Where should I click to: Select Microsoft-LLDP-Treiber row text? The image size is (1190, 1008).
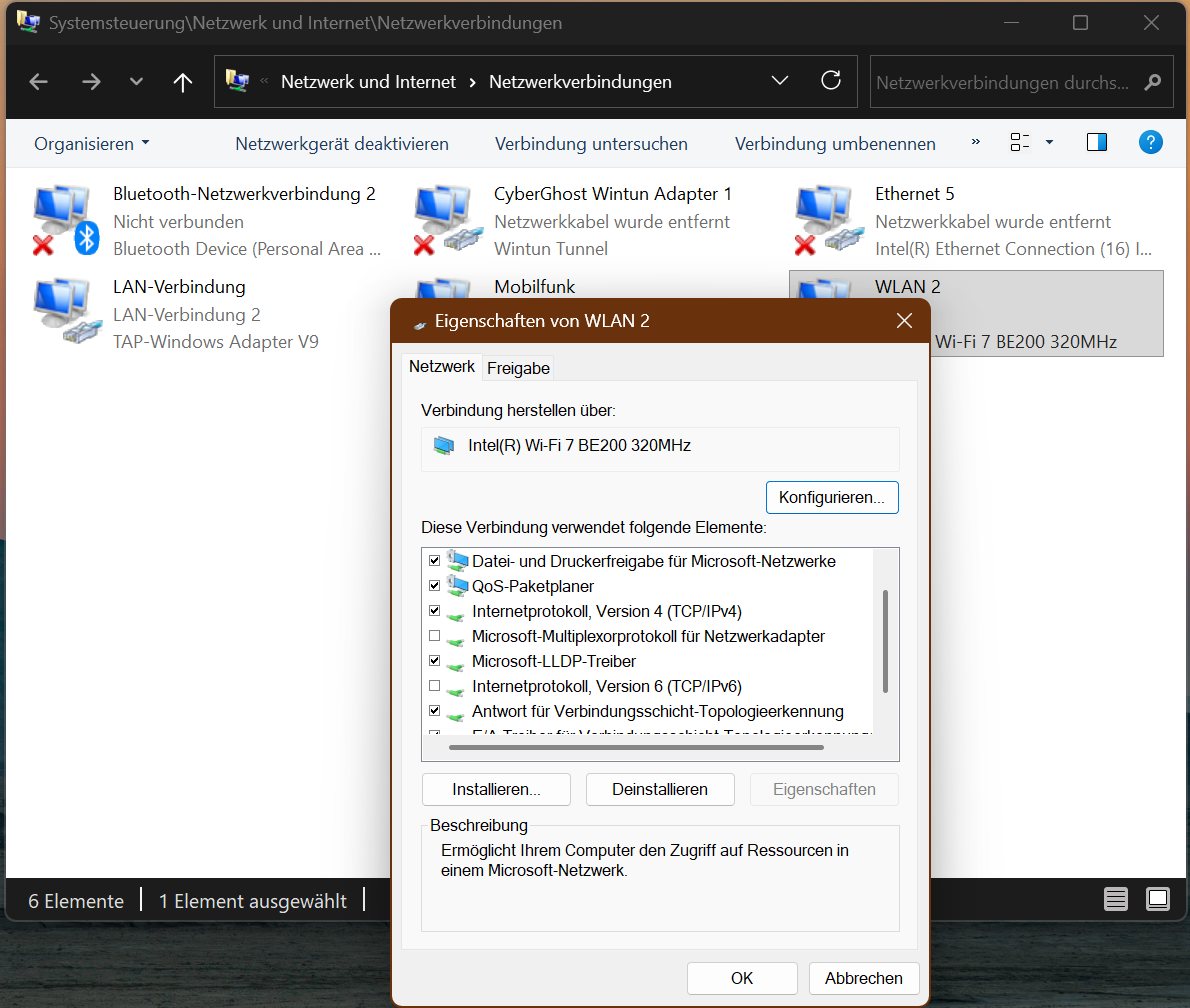[553, 661]
